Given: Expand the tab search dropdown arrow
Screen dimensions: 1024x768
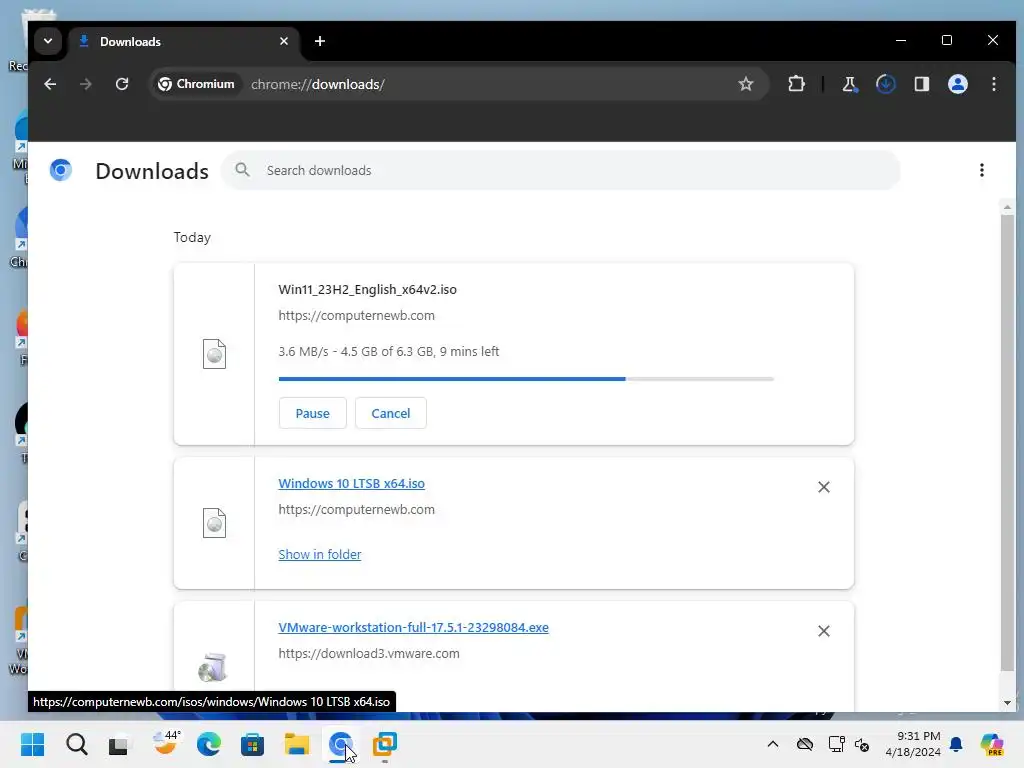Looking at the screenshot, I should pyautogui.click(x=48, y=41).
